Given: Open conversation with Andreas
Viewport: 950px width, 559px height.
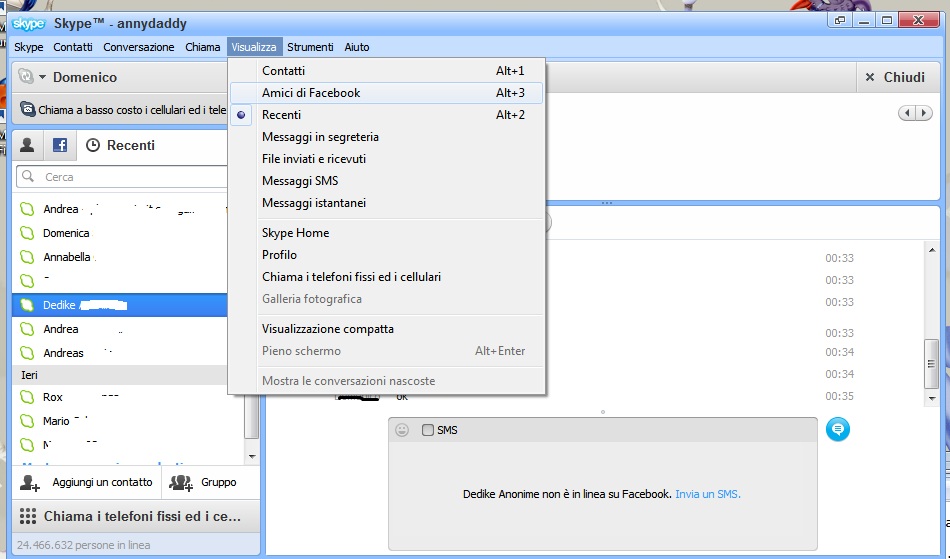Looking at the screenshot, I should click(120, 352).
